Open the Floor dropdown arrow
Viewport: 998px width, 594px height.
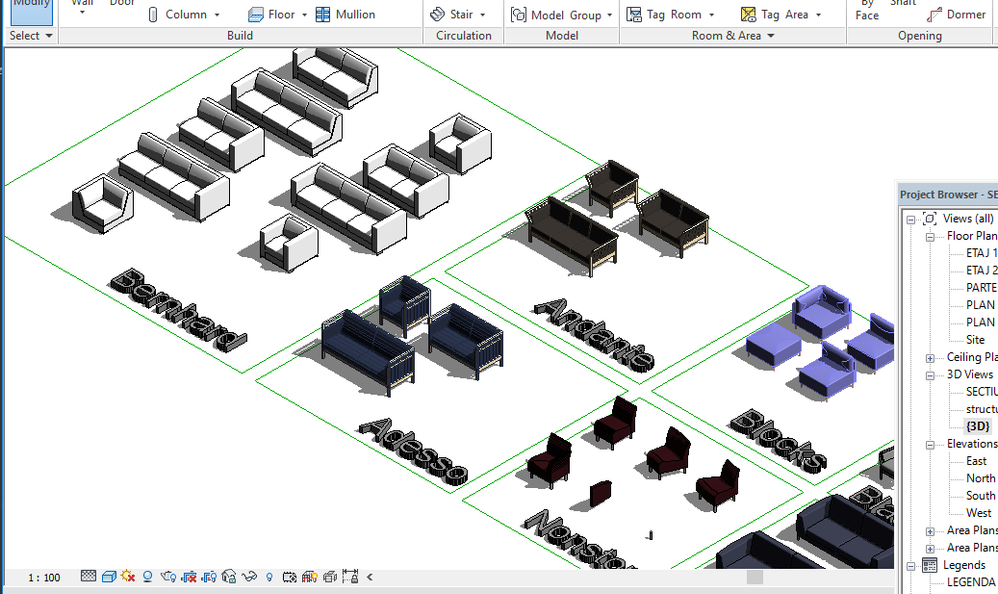[304, 15]
